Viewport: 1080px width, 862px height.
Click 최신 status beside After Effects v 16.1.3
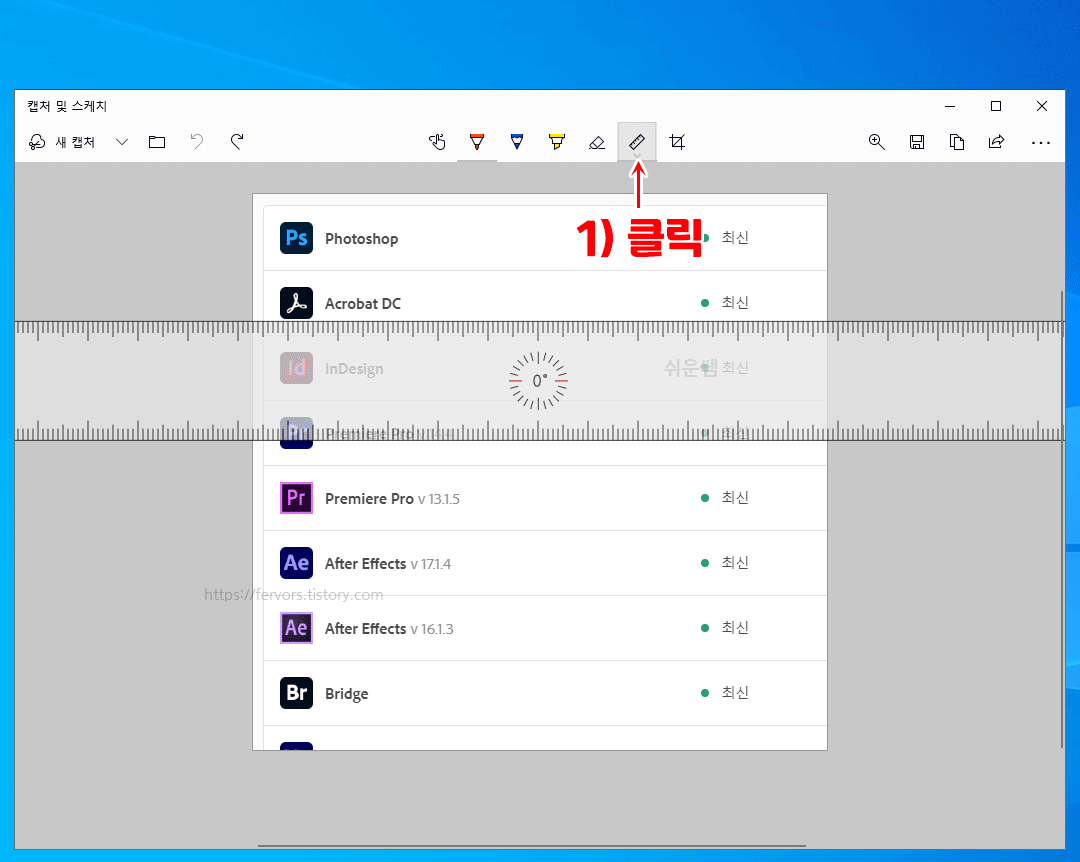click(735, 628)
